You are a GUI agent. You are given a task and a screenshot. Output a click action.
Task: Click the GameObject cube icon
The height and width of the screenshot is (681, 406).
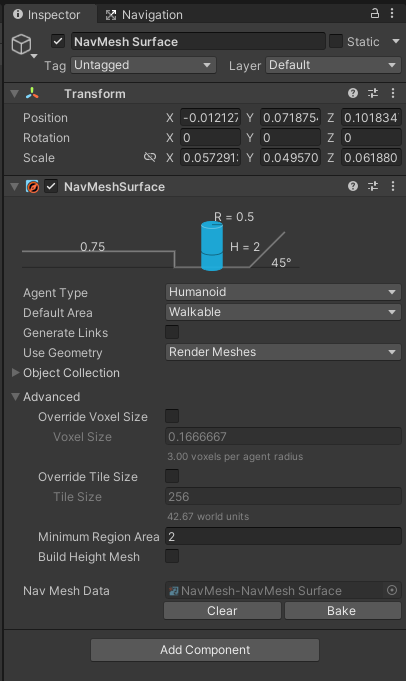tap(21, 44)
